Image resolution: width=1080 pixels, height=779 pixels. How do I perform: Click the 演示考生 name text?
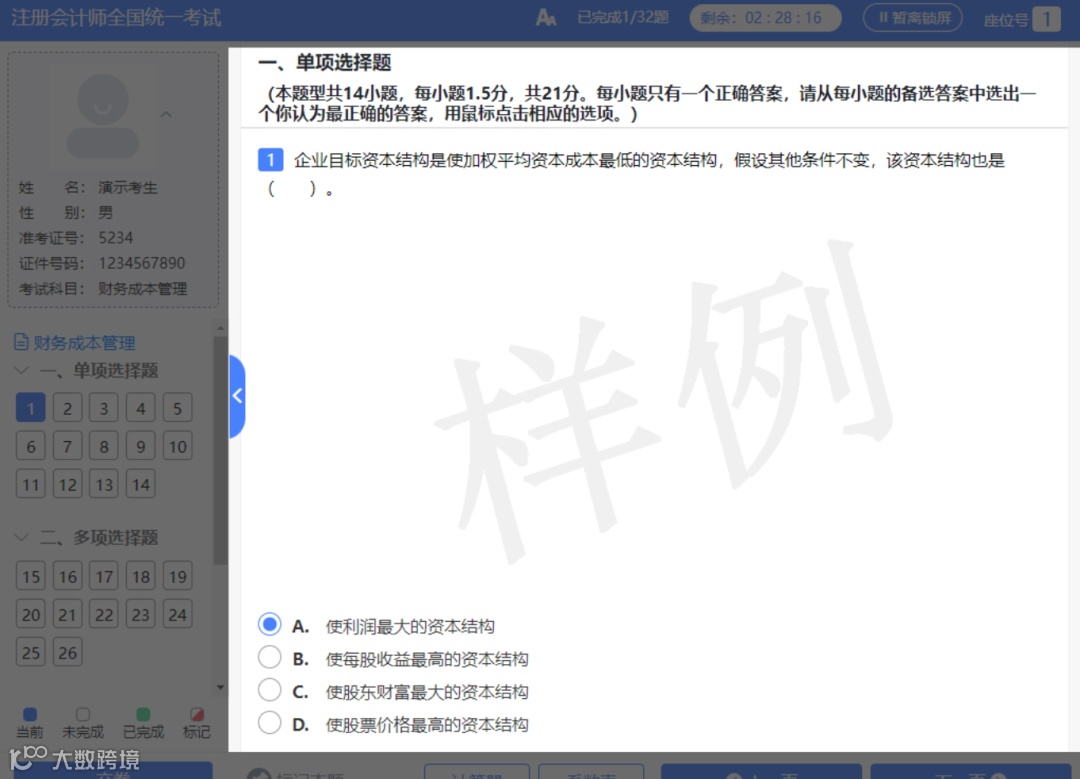[x=127, y=187]
